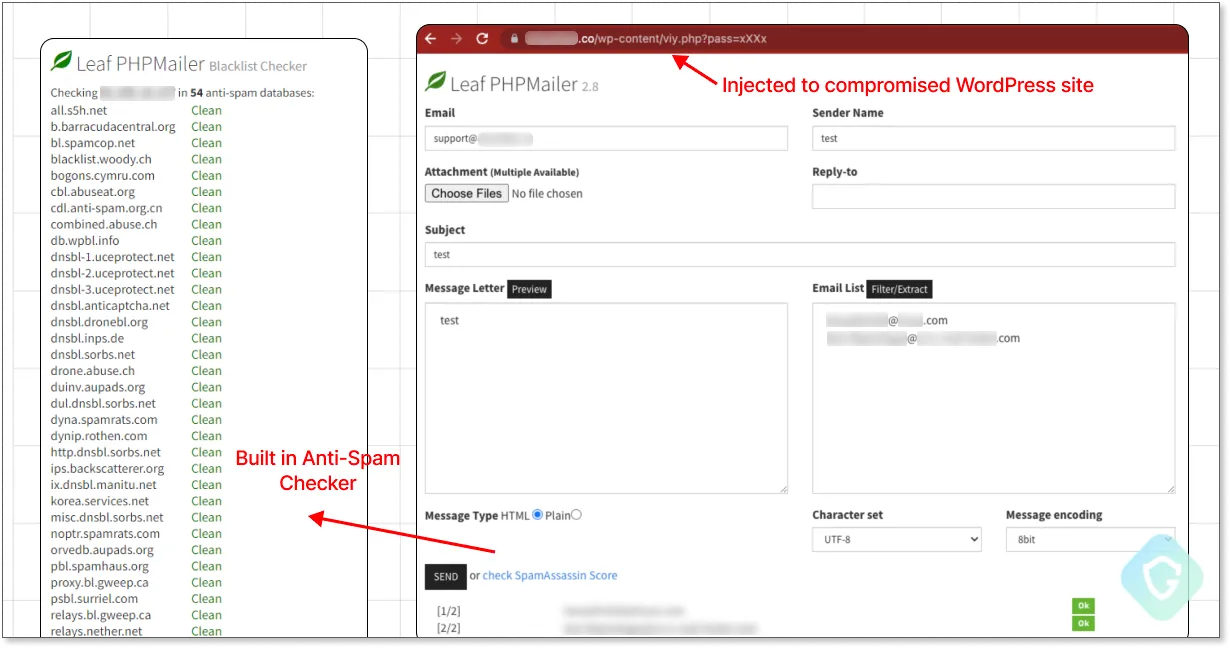Click the dnsbl.anticaptcha.net entry

coord(111,306)
